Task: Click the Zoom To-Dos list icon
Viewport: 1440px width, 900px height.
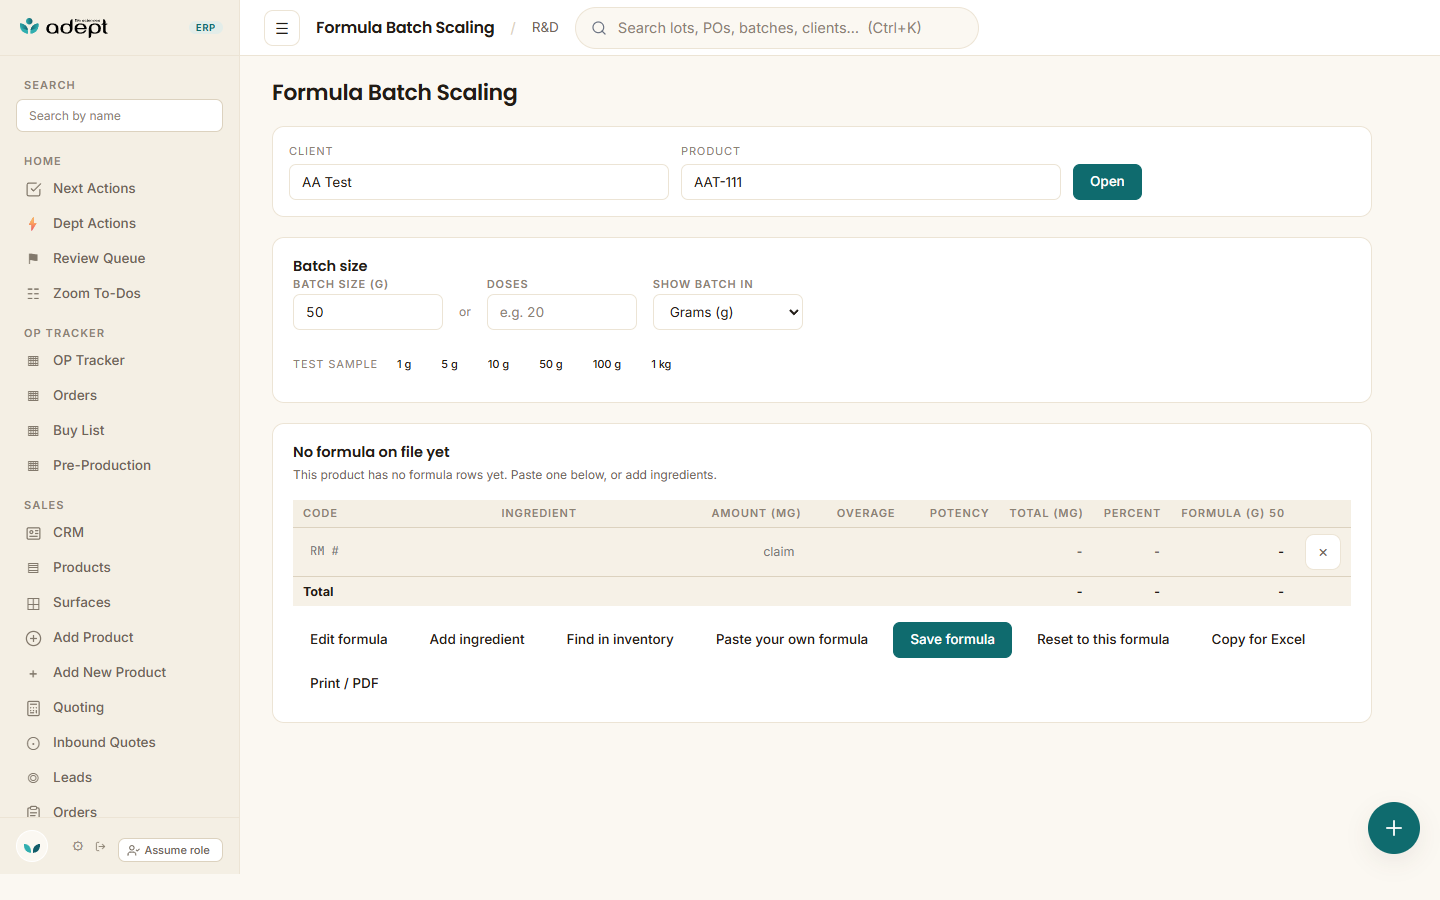Action: (33, 294)
